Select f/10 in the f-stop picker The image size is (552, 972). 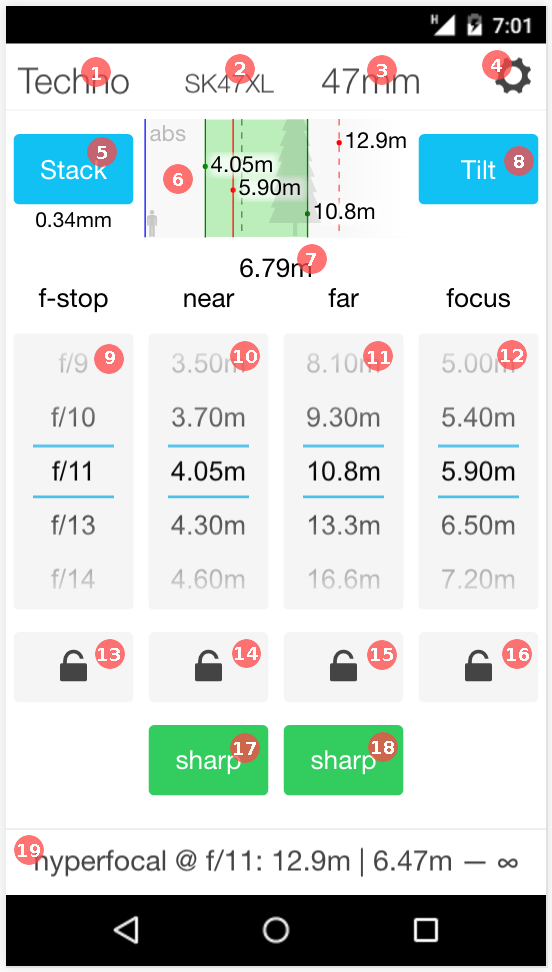73,418
